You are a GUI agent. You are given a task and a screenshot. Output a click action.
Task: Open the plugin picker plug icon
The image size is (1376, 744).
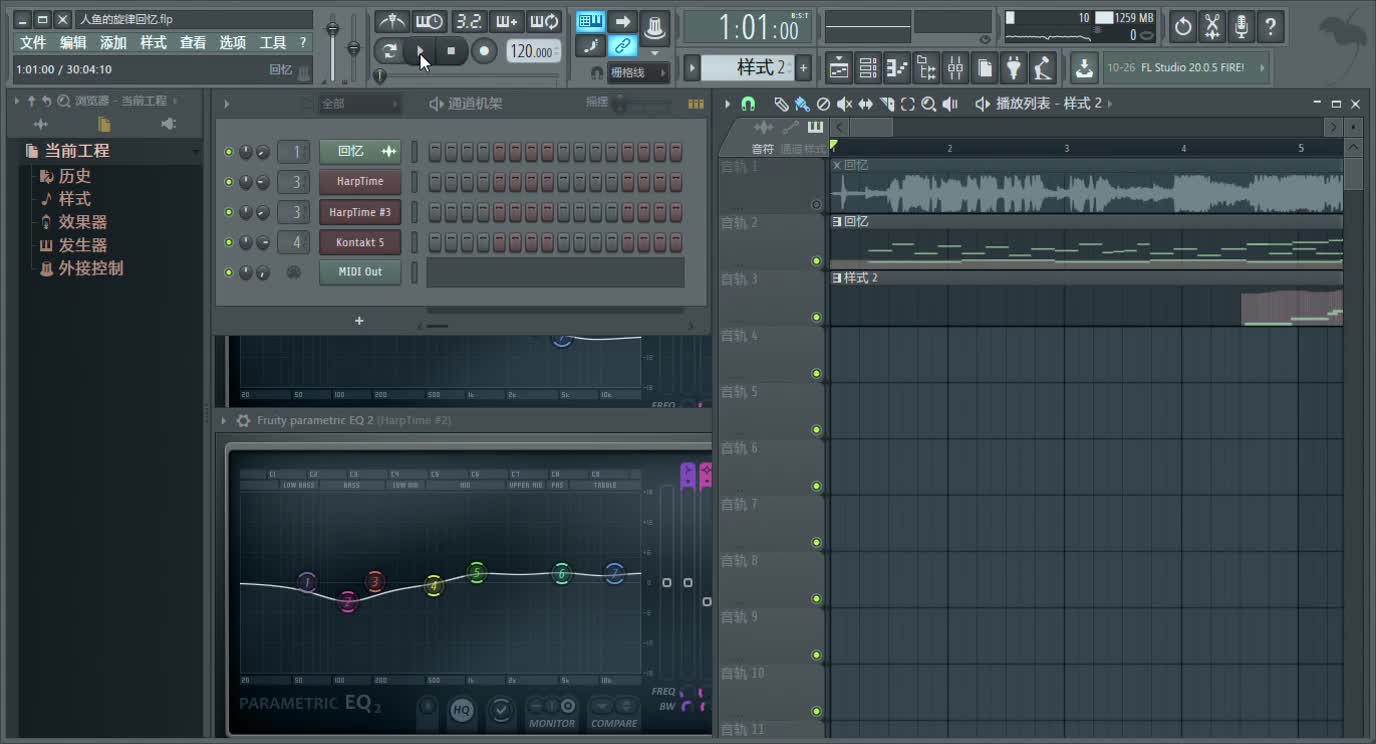1014,68
